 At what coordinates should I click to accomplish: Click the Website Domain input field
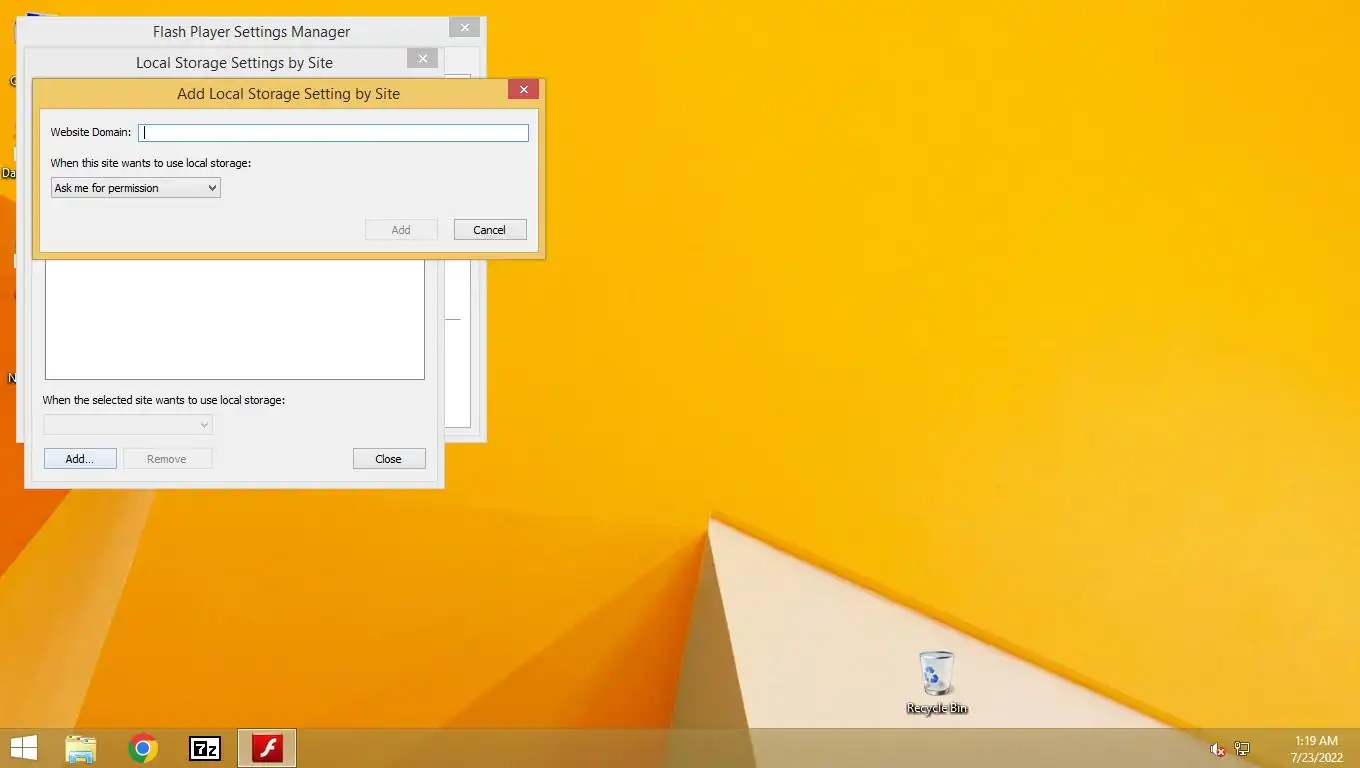[x=333, y=132]
